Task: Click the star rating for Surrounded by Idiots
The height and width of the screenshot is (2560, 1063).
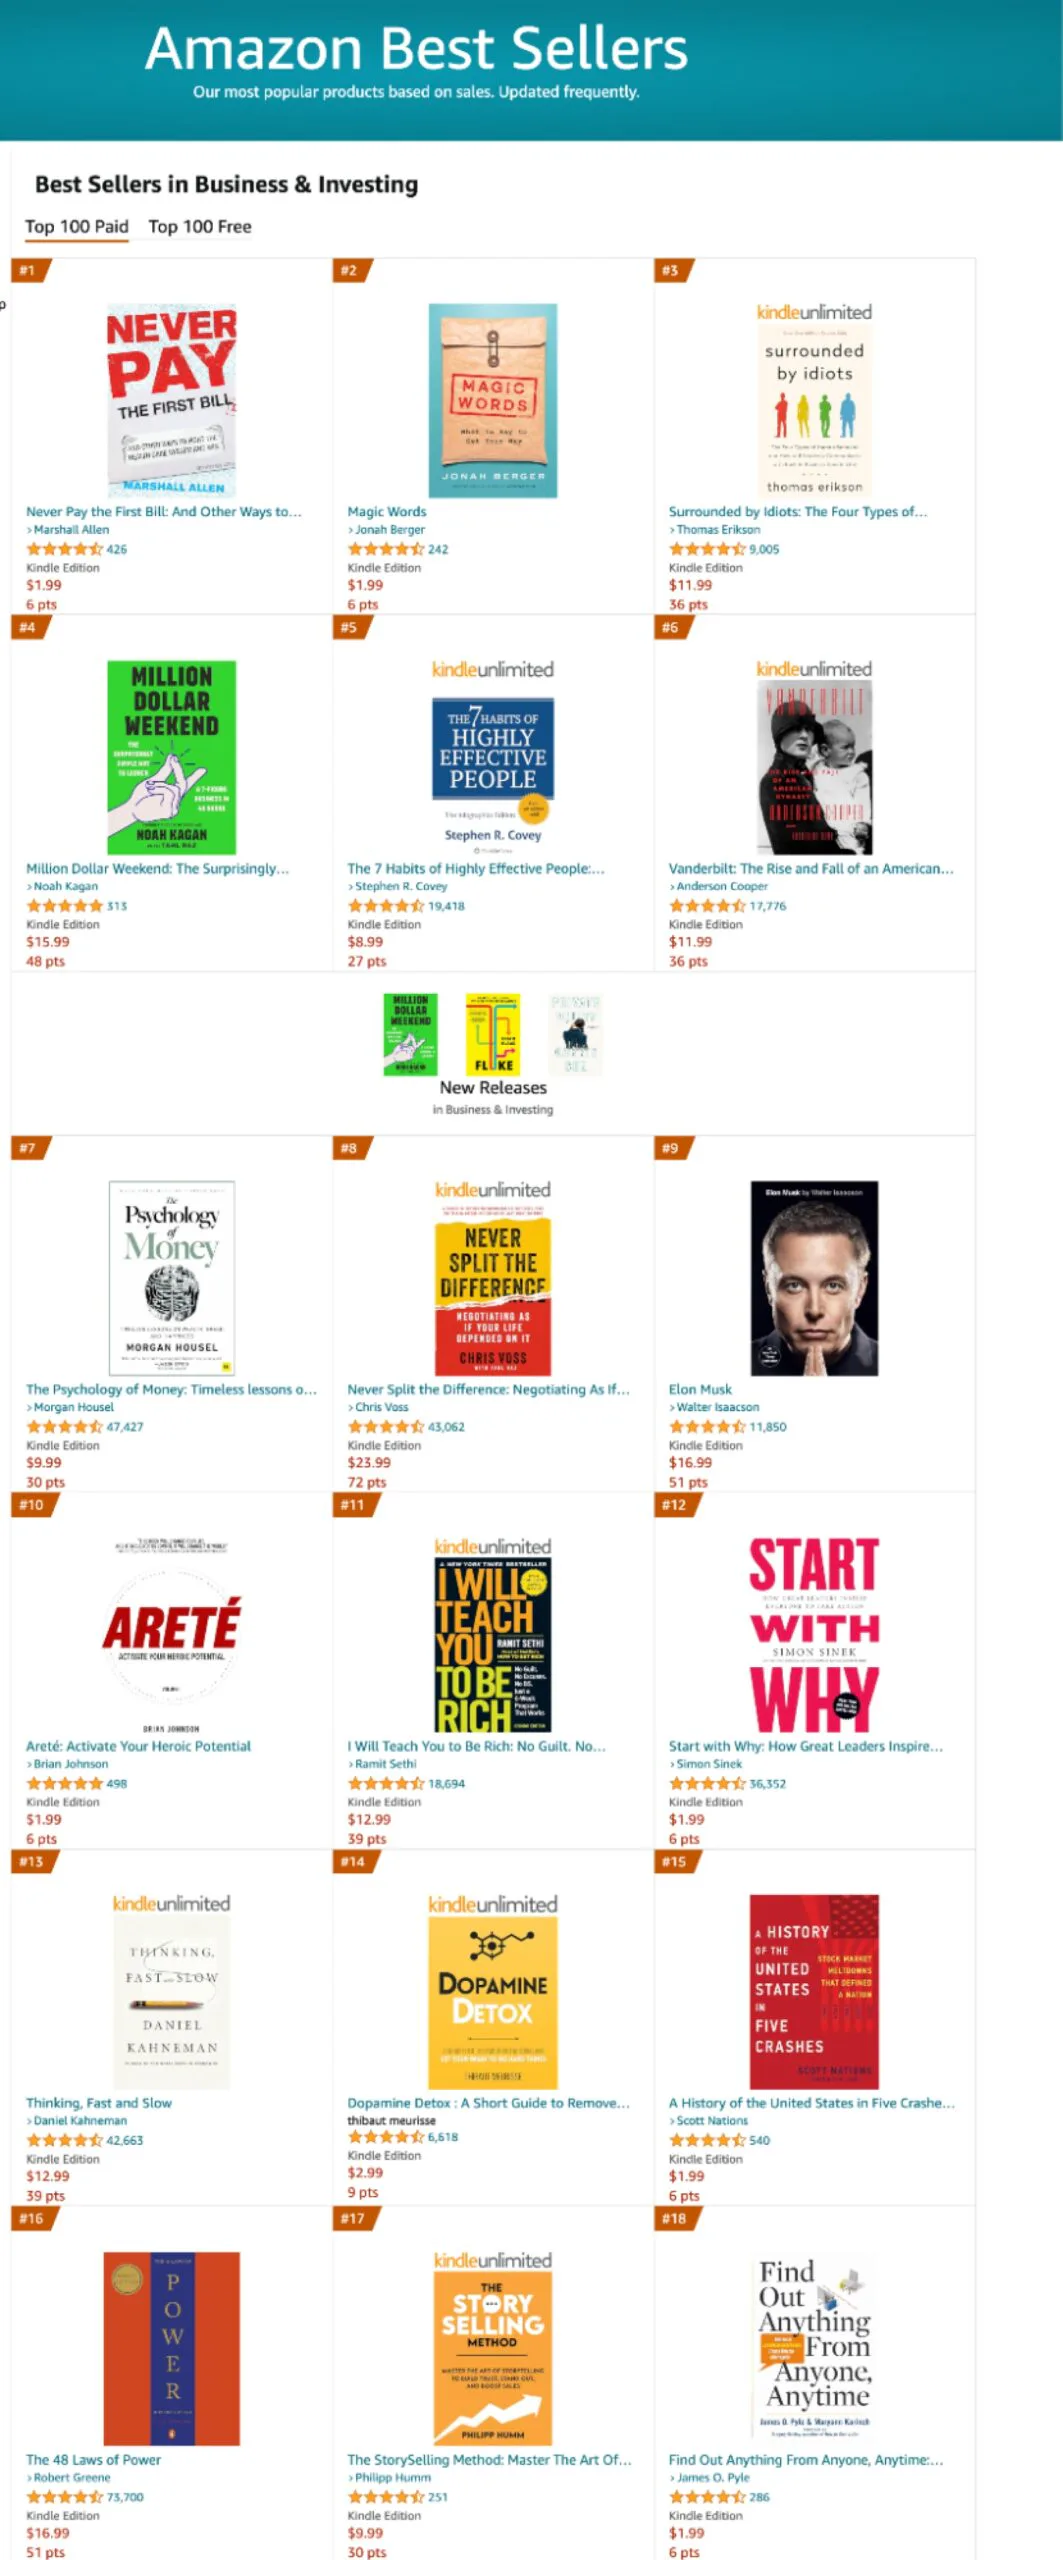Action: coord(706,549)
